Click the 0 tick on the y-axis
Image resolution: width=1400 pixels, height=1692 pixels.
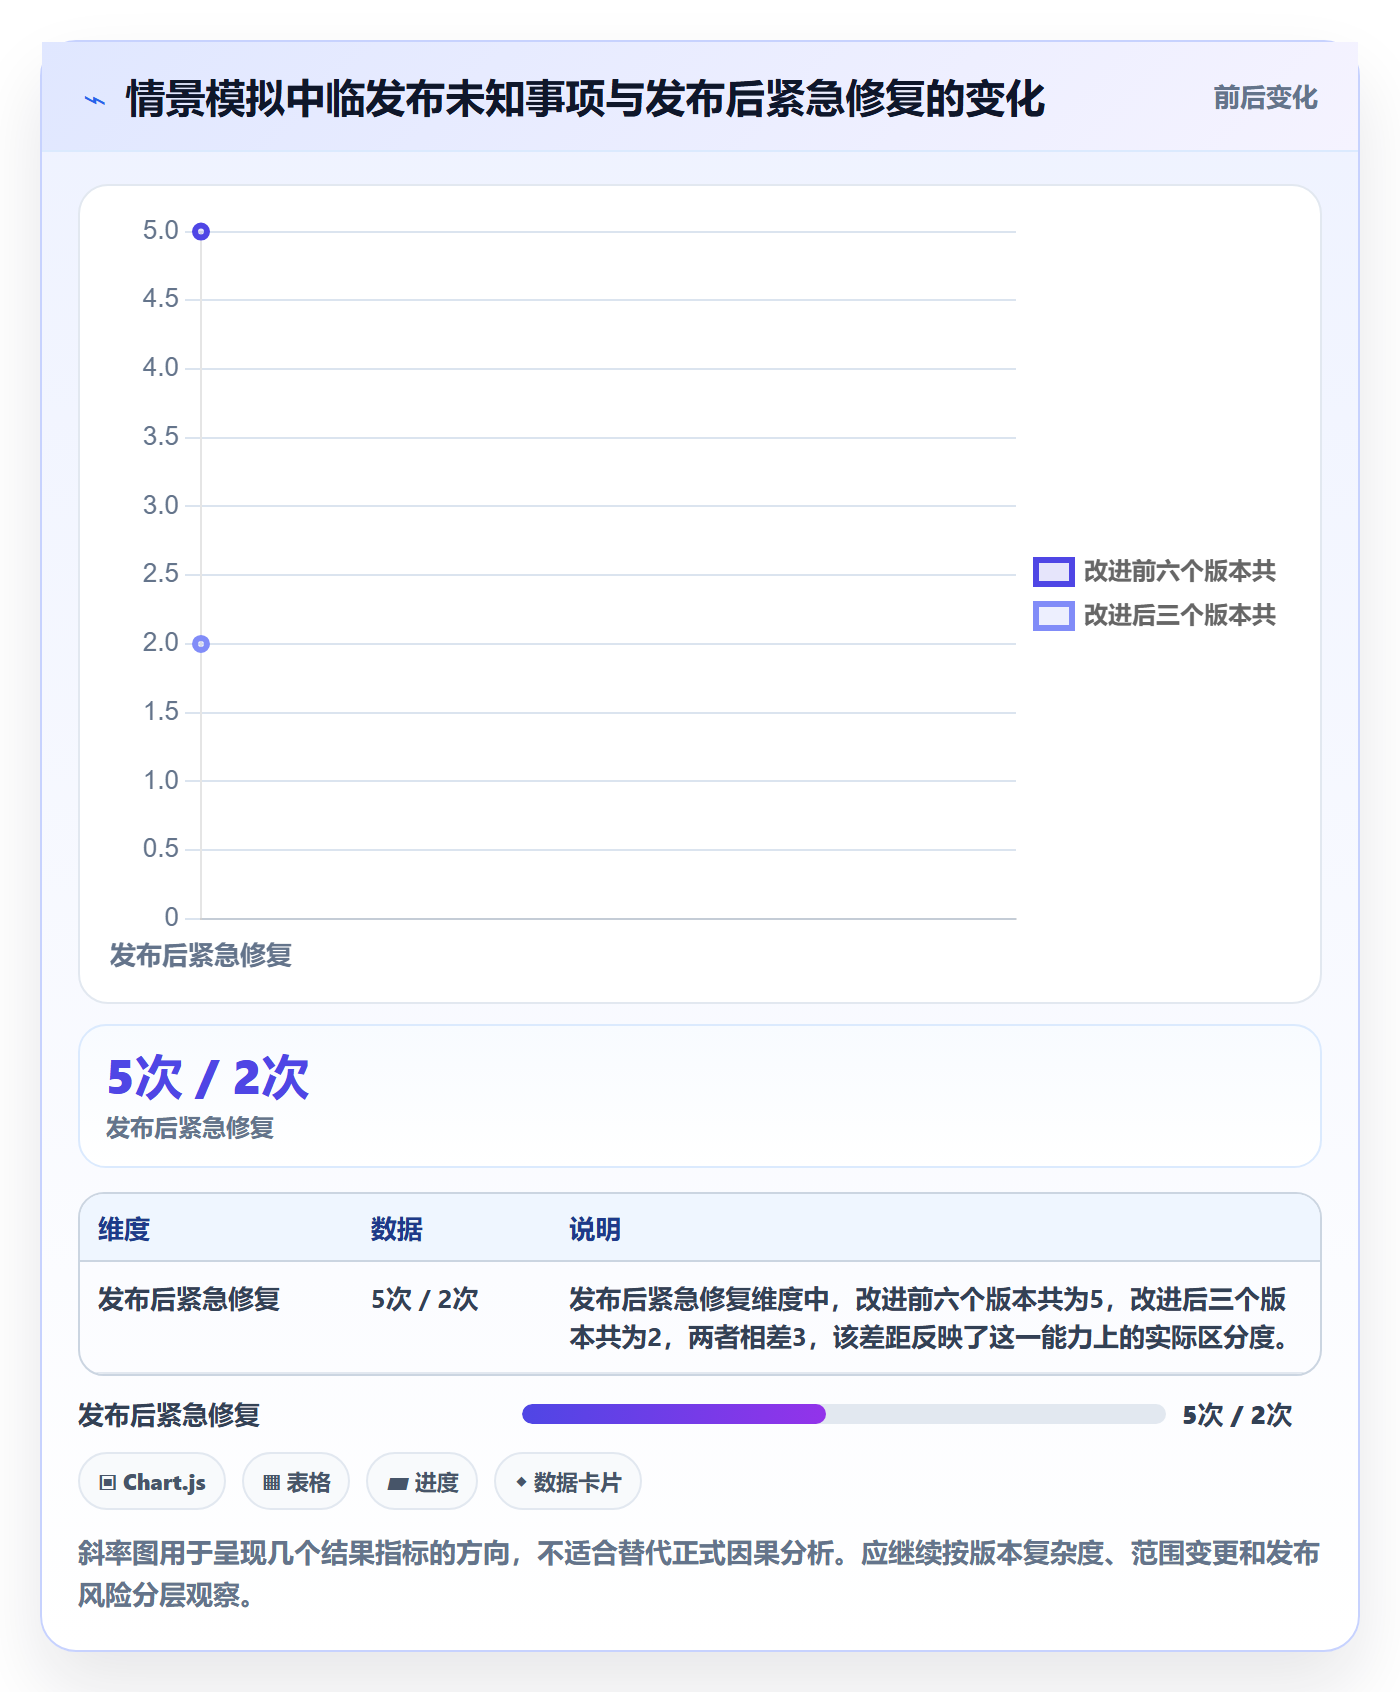pyautogui.click(x=172, y=918)
